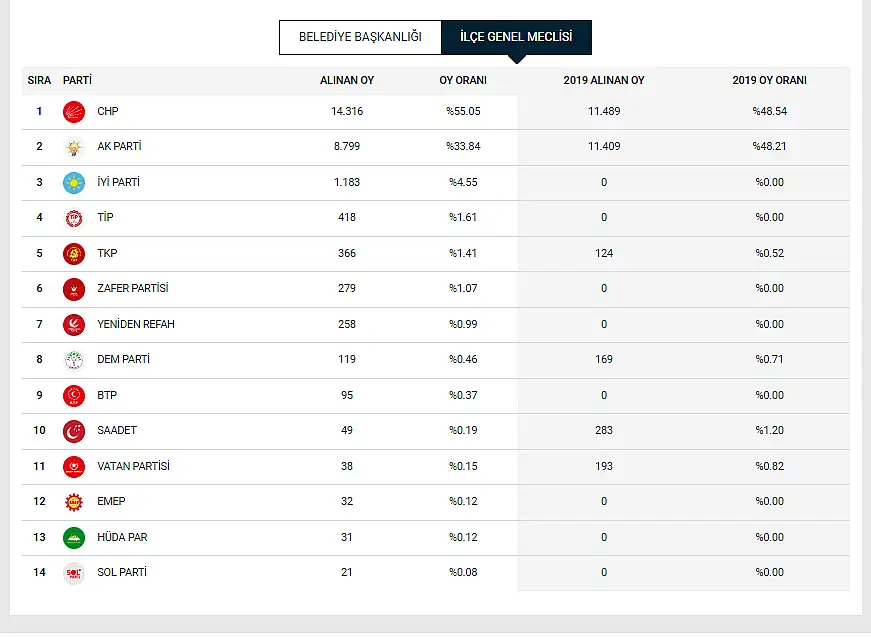Screen dimensions: 871x638
Task: Select the İYİ PARTİ name text
Action: pyautogui.click(x=118, y=182)
